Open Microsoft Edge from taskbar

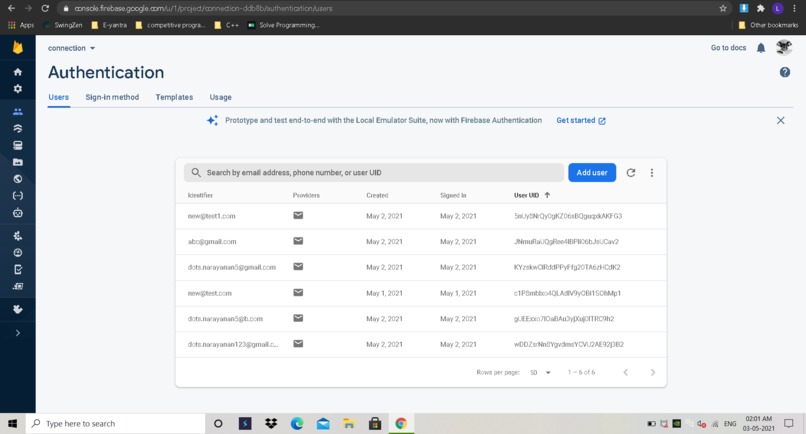pos(297,424)
